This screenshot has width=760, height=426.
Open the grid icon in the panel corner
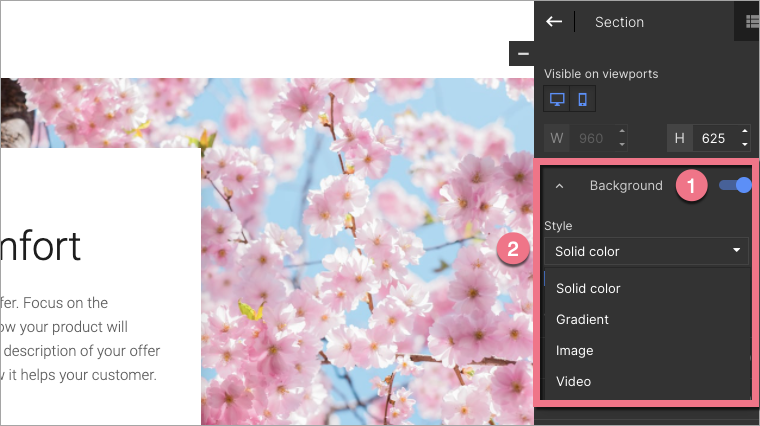click(752, 21)
